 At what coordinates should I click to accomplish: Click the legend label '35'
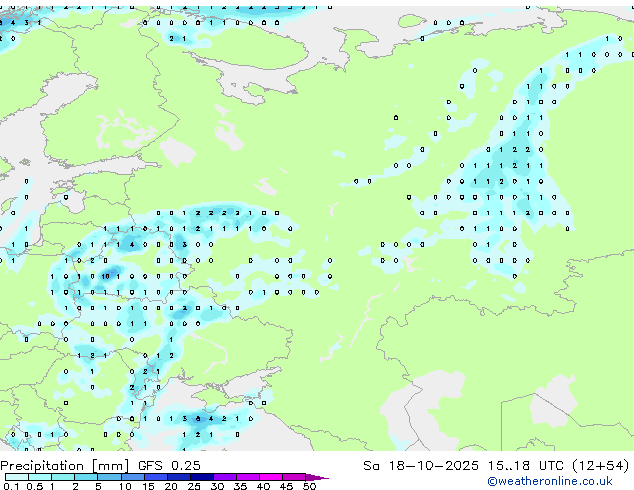coord(240,486)
